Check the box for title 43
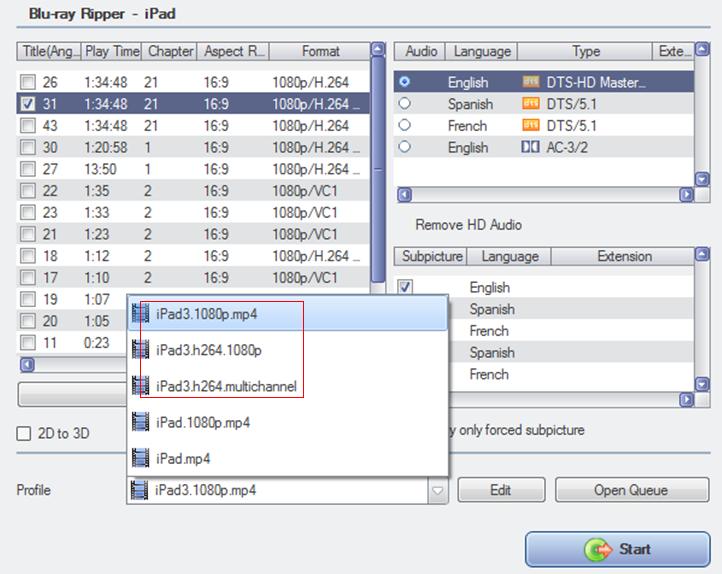Image resolution: width=722 pixels, height=574 pixels. click(28, 125)
